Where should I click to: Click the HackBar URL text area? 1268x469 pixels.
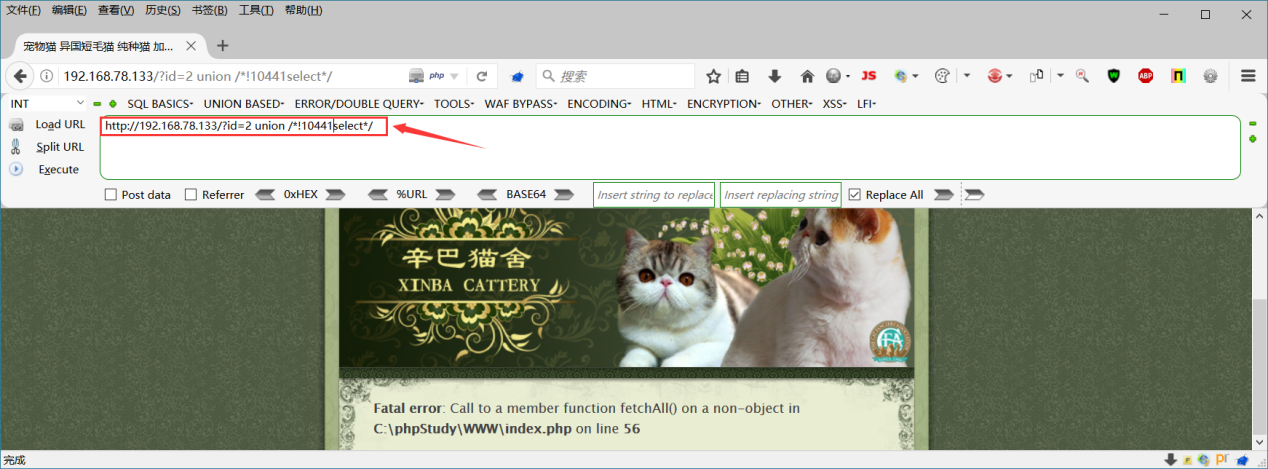pyautogui.click(x=670, y=147)
